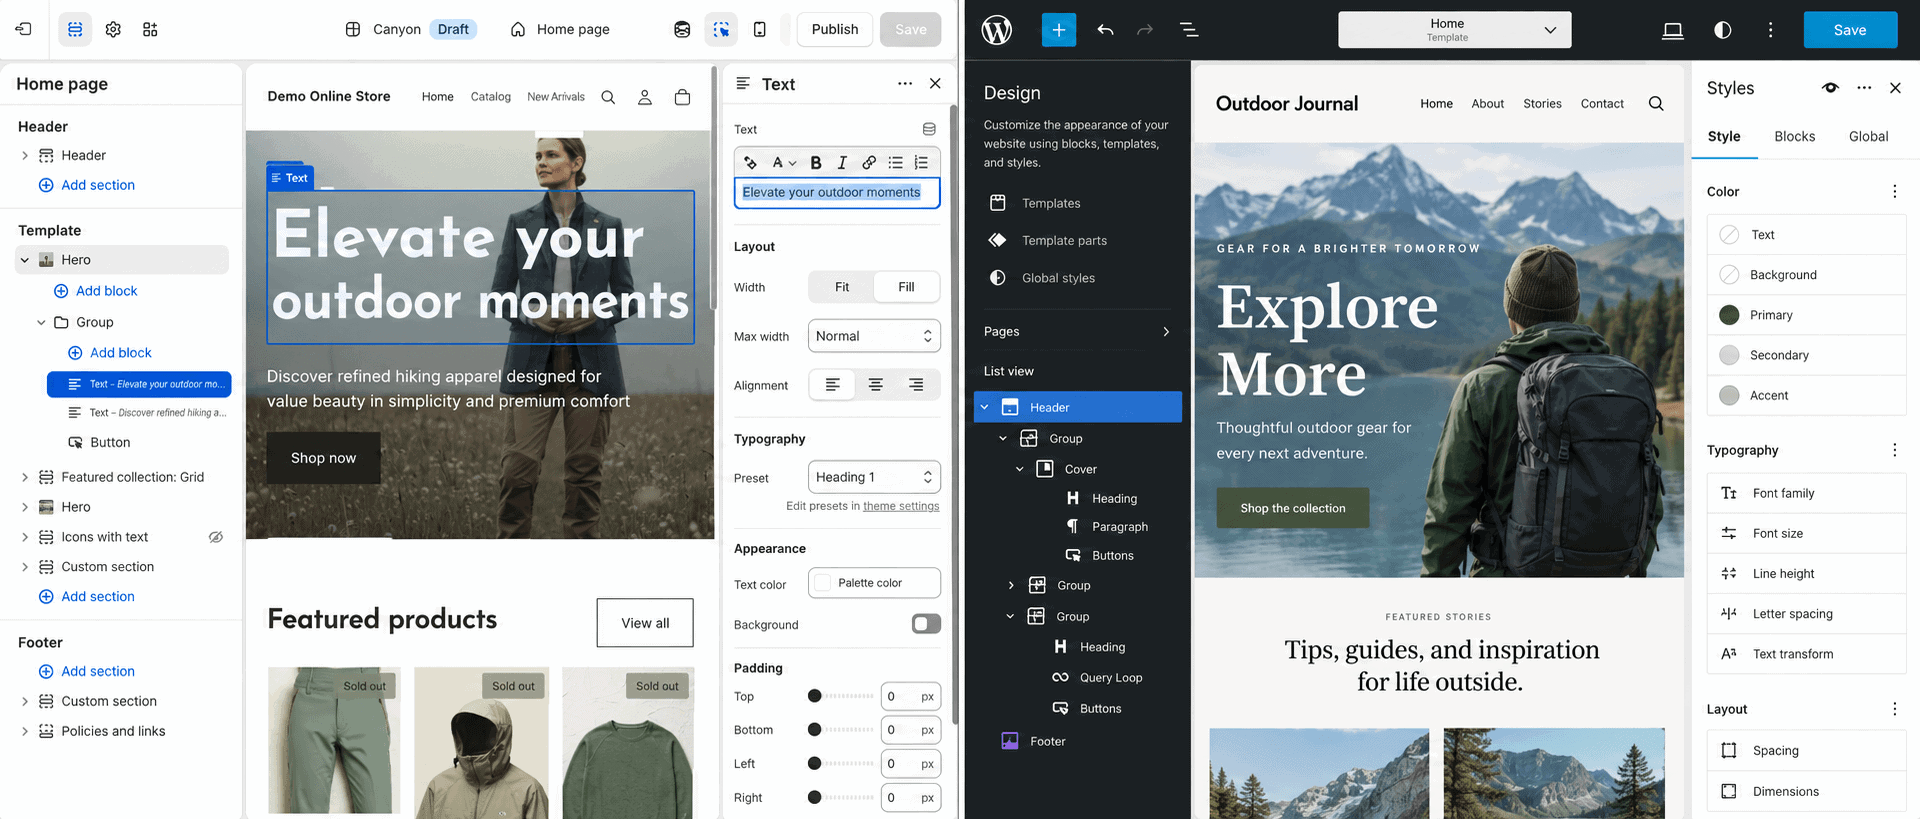
Task: Switch to the Blocks tab in Styles
Action: coord(1794,137)
